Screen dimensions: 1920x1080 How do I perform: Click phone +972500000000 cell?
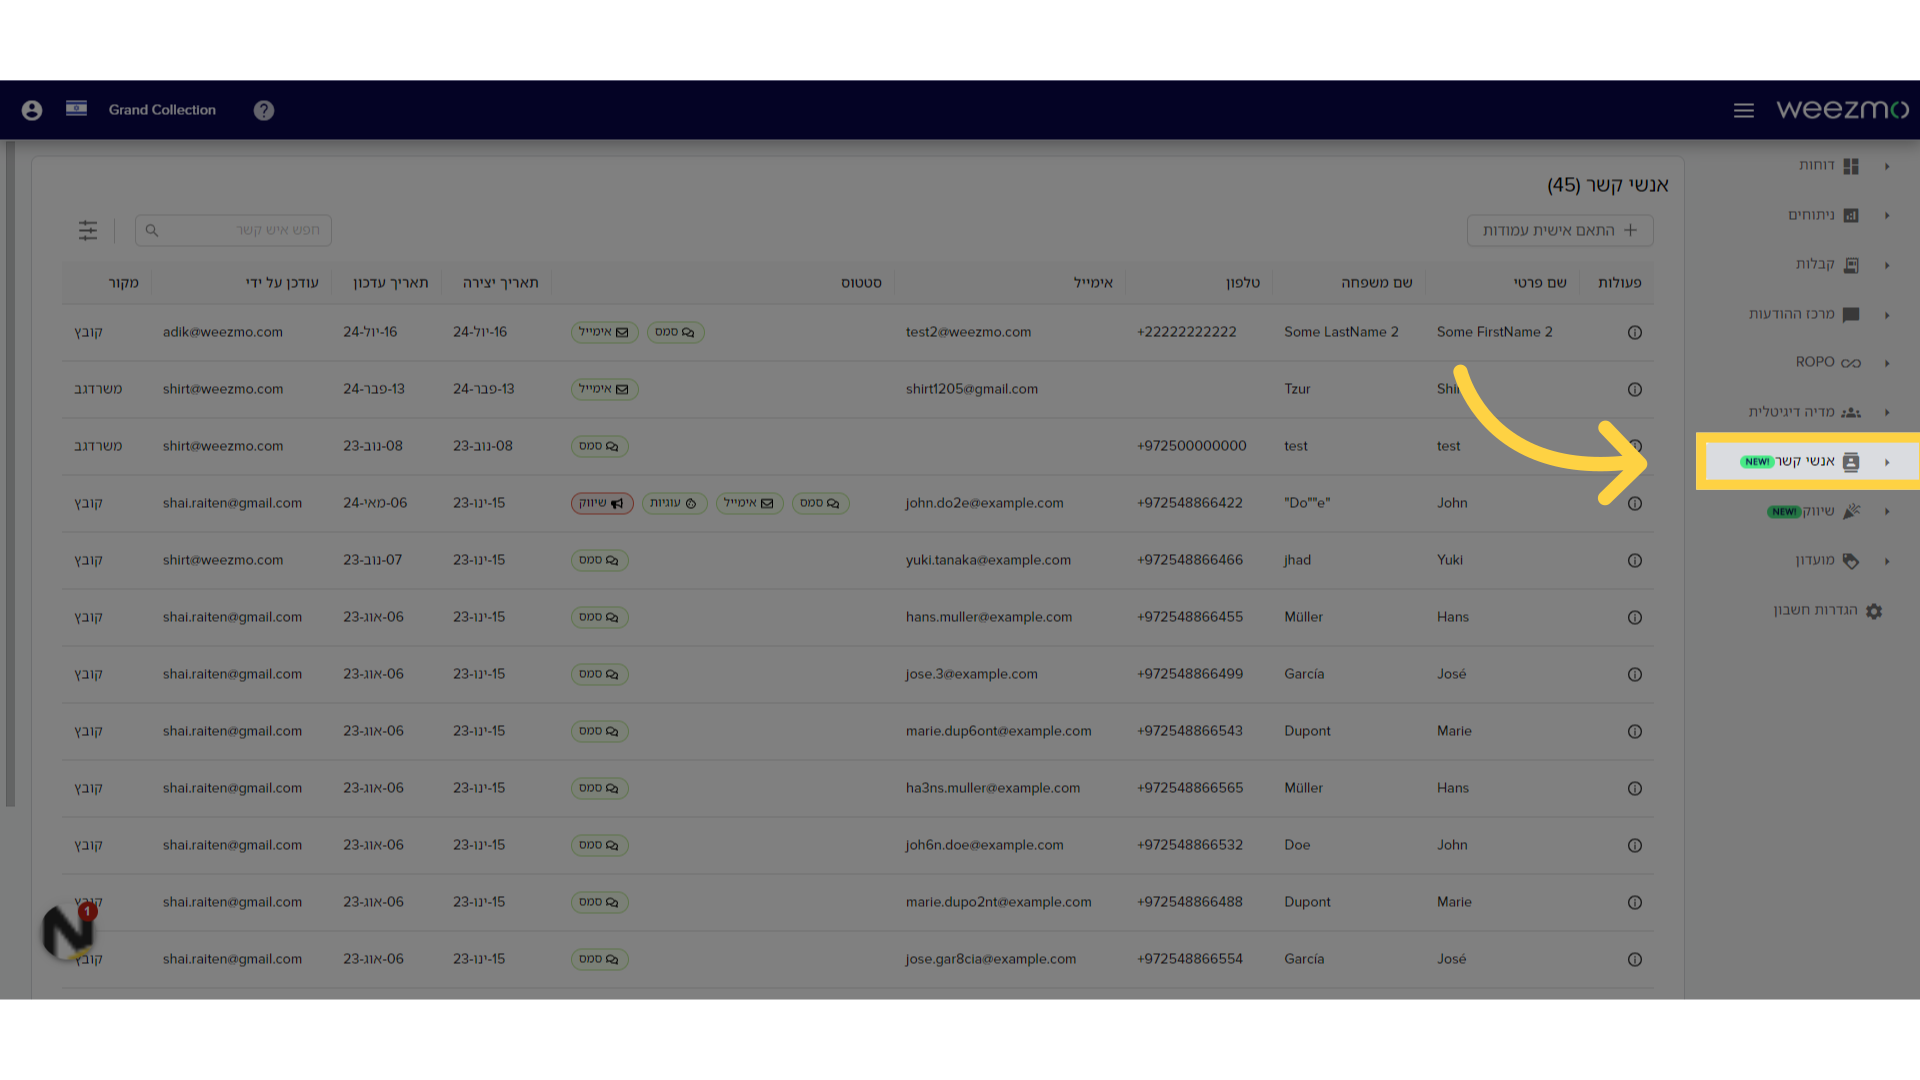(1191, 446)
